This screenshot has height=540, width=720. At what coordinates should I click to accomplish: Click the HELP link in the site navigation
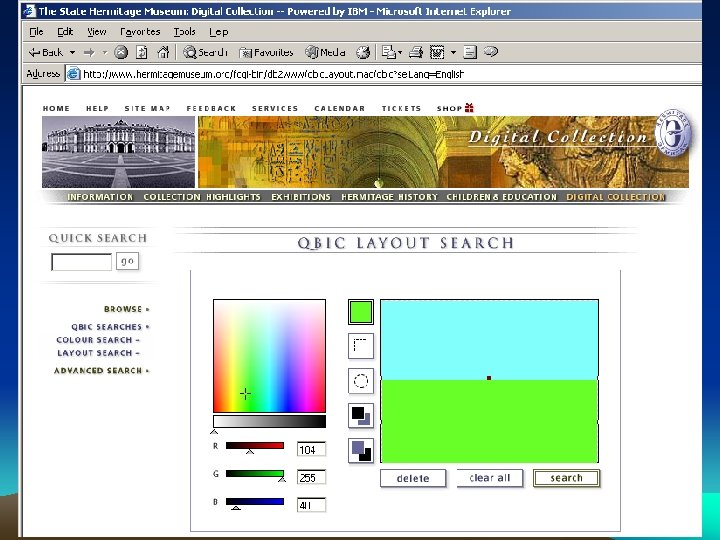[97, 108]
